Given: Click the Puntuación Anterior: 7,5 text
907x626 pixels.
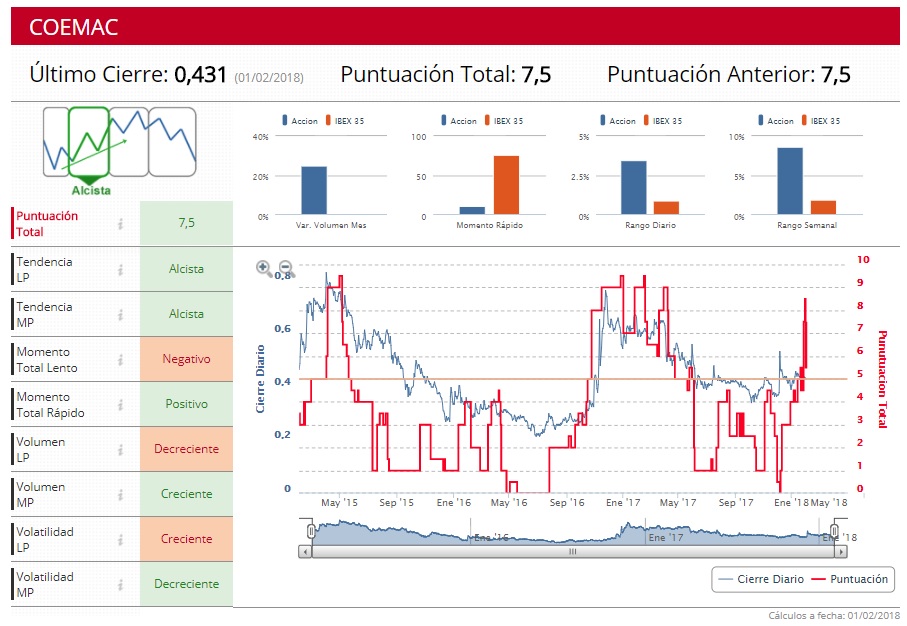Looking at the screenshot, I should 729,75.
